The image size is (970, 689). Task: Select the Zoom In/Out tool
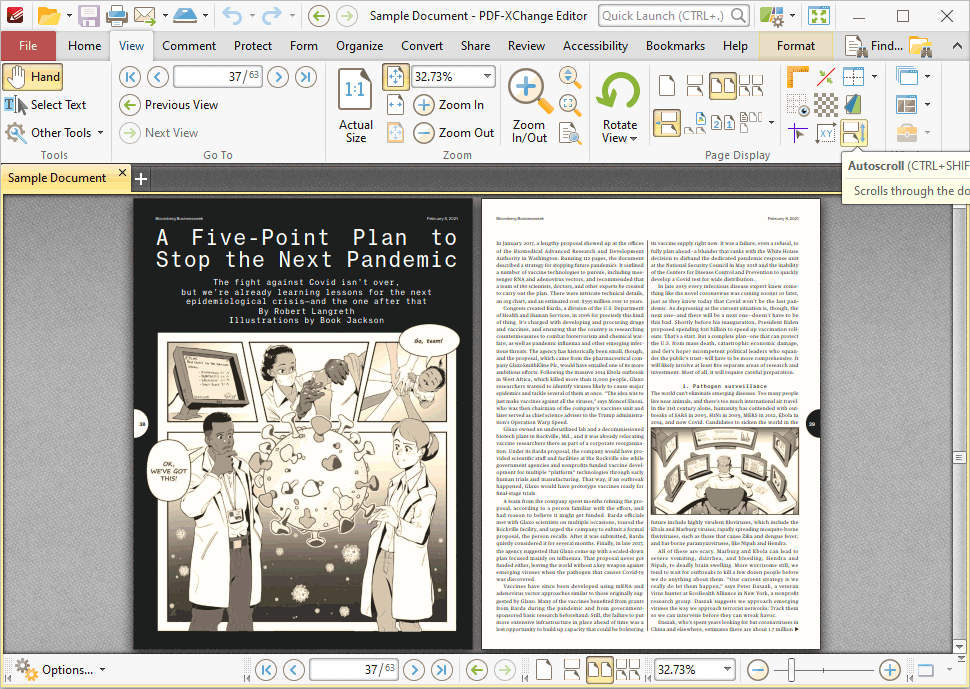coord(530,105)
